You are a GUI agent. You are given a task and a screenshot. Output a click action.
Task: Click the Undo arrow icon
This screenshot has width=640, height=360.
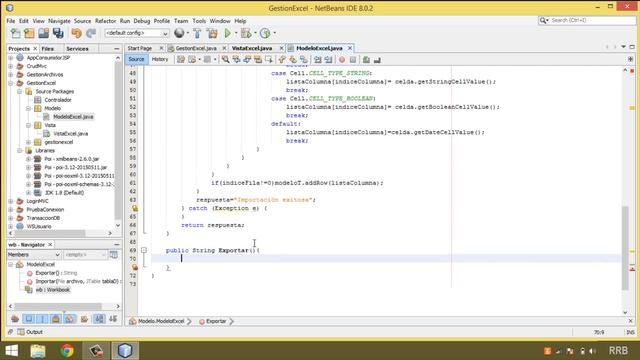coord(76,33)
